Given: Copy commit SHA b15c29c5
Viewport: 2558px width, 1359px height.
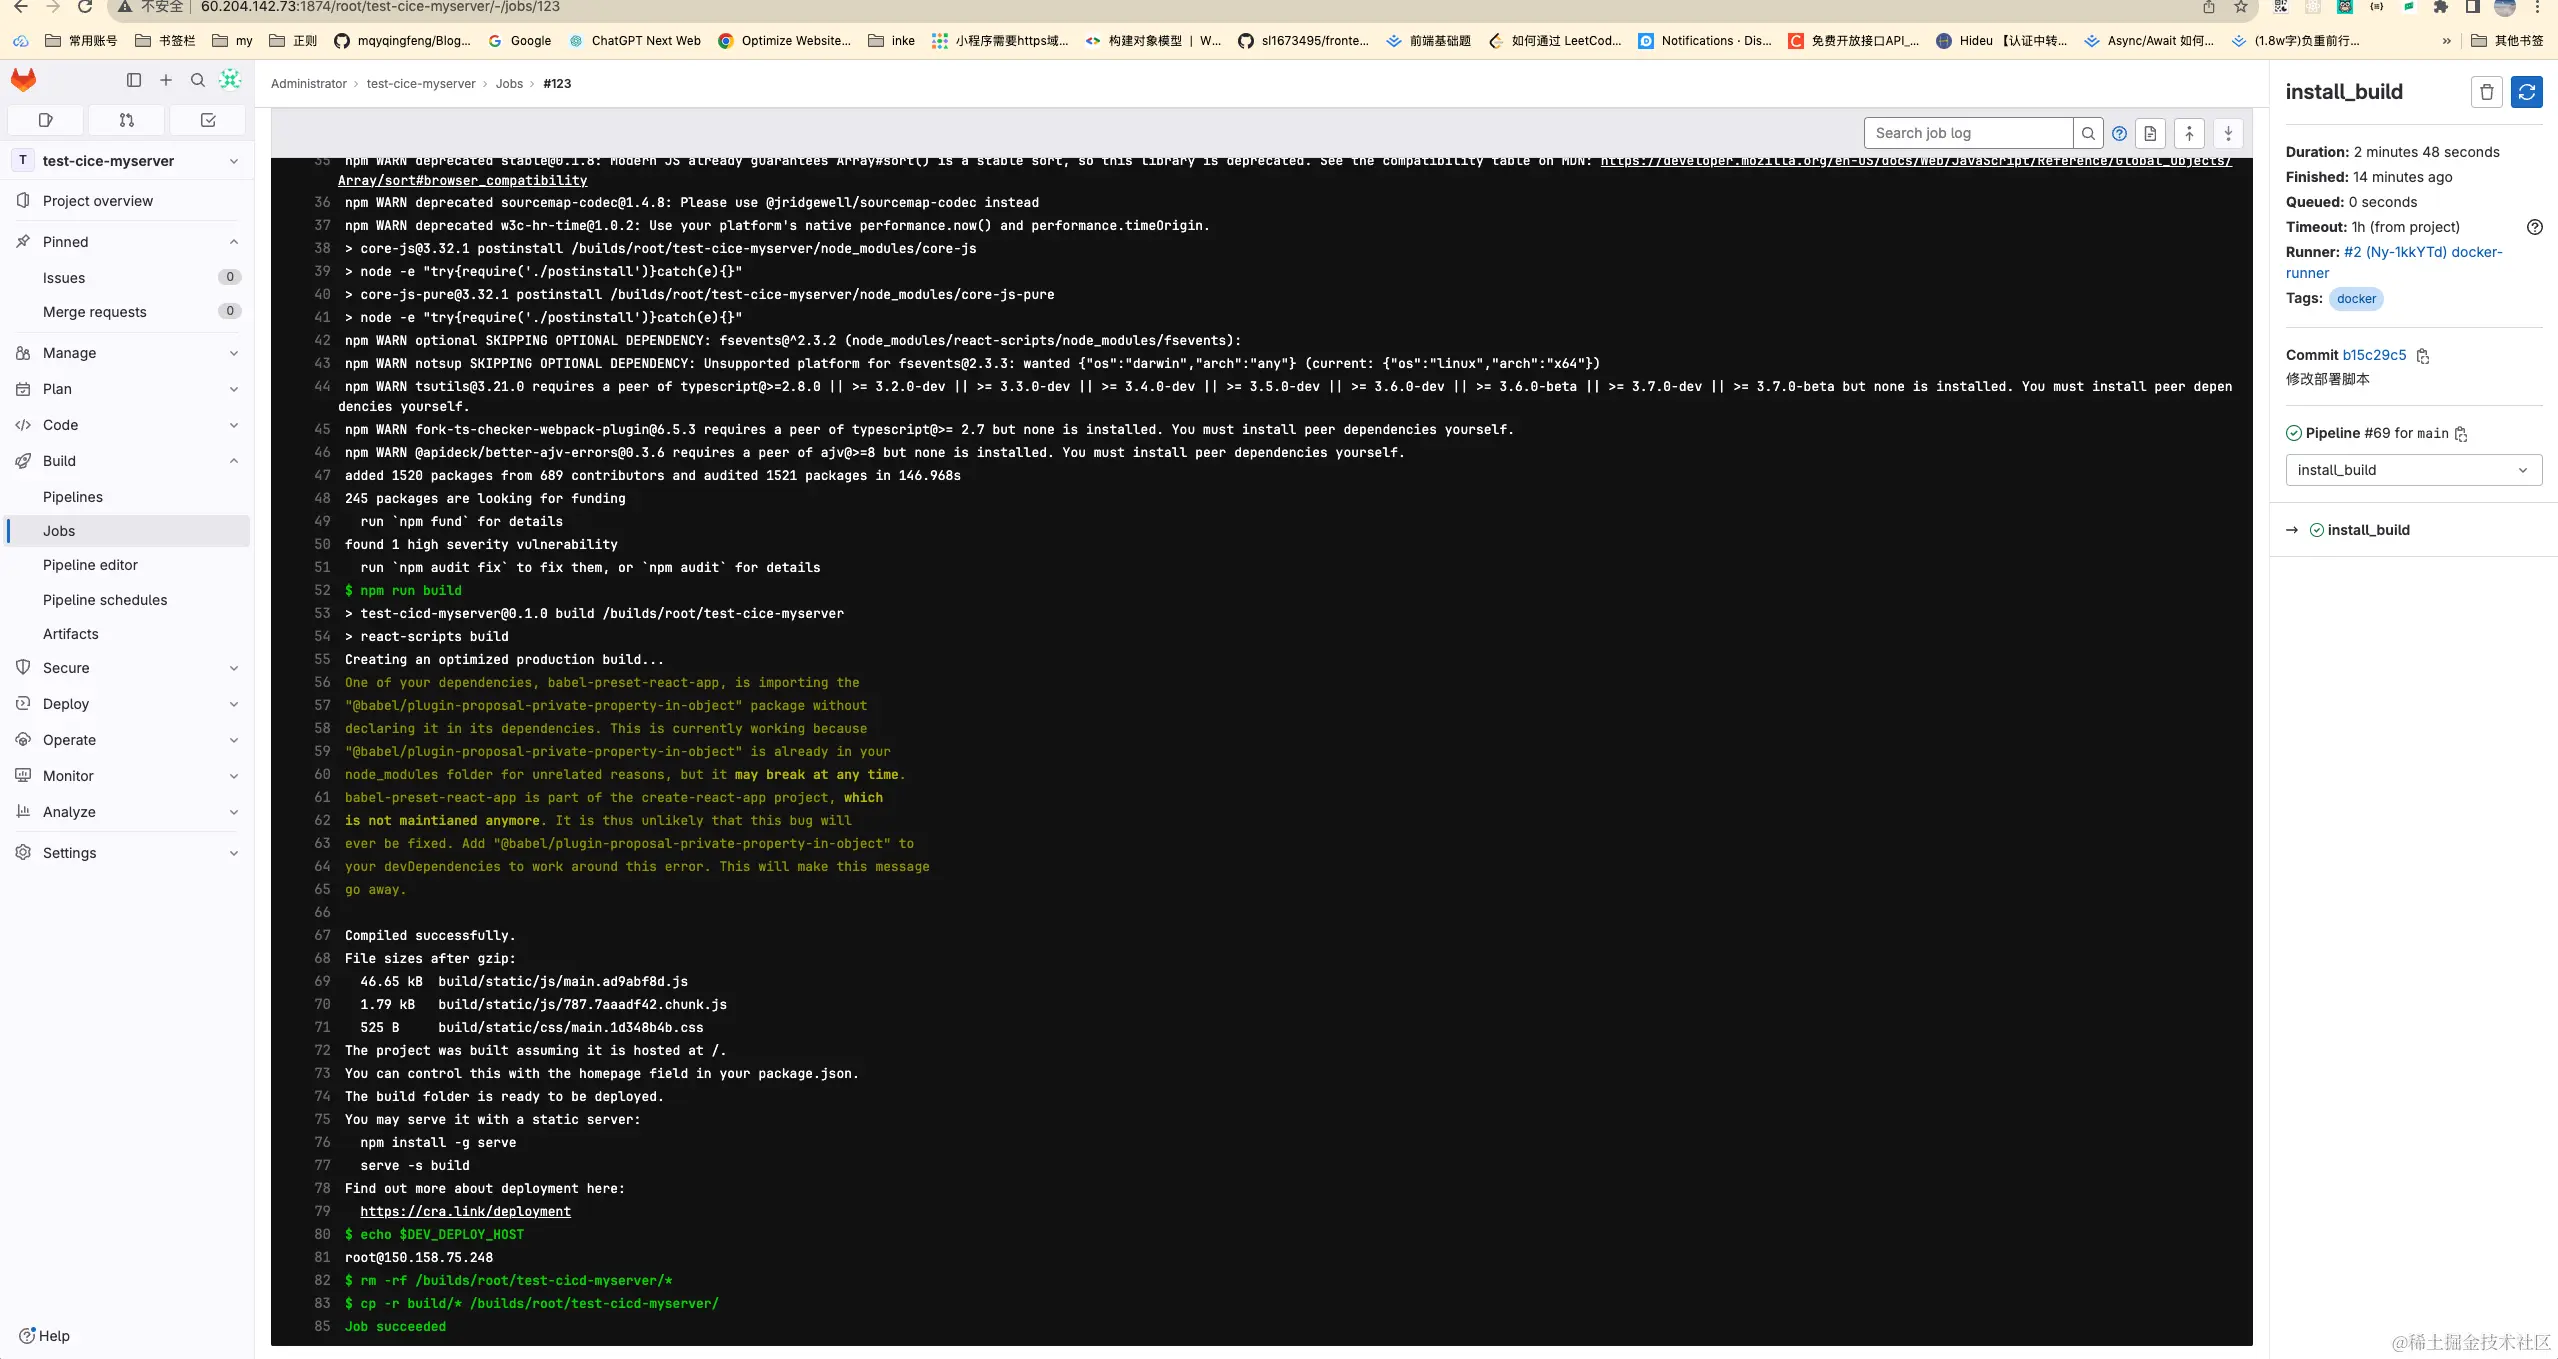Looking at the screenshot, I should [x=2423, y=356].
